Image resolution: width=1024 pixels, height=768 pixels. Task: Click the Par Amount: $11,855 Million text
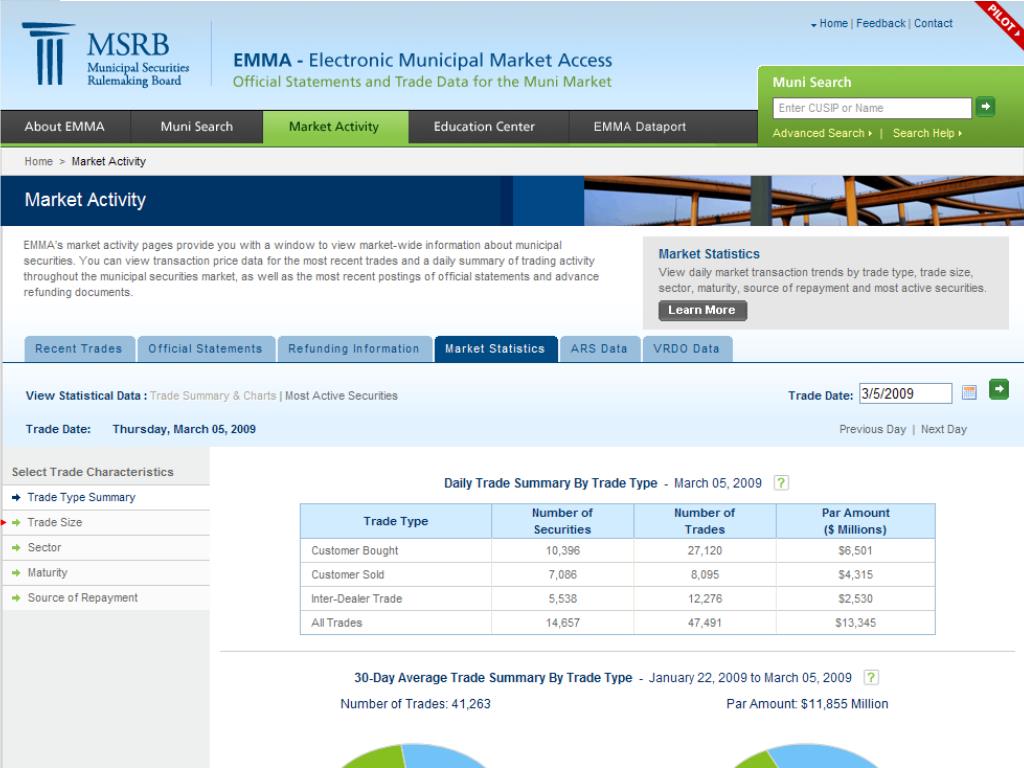click(x=807, y=704)
